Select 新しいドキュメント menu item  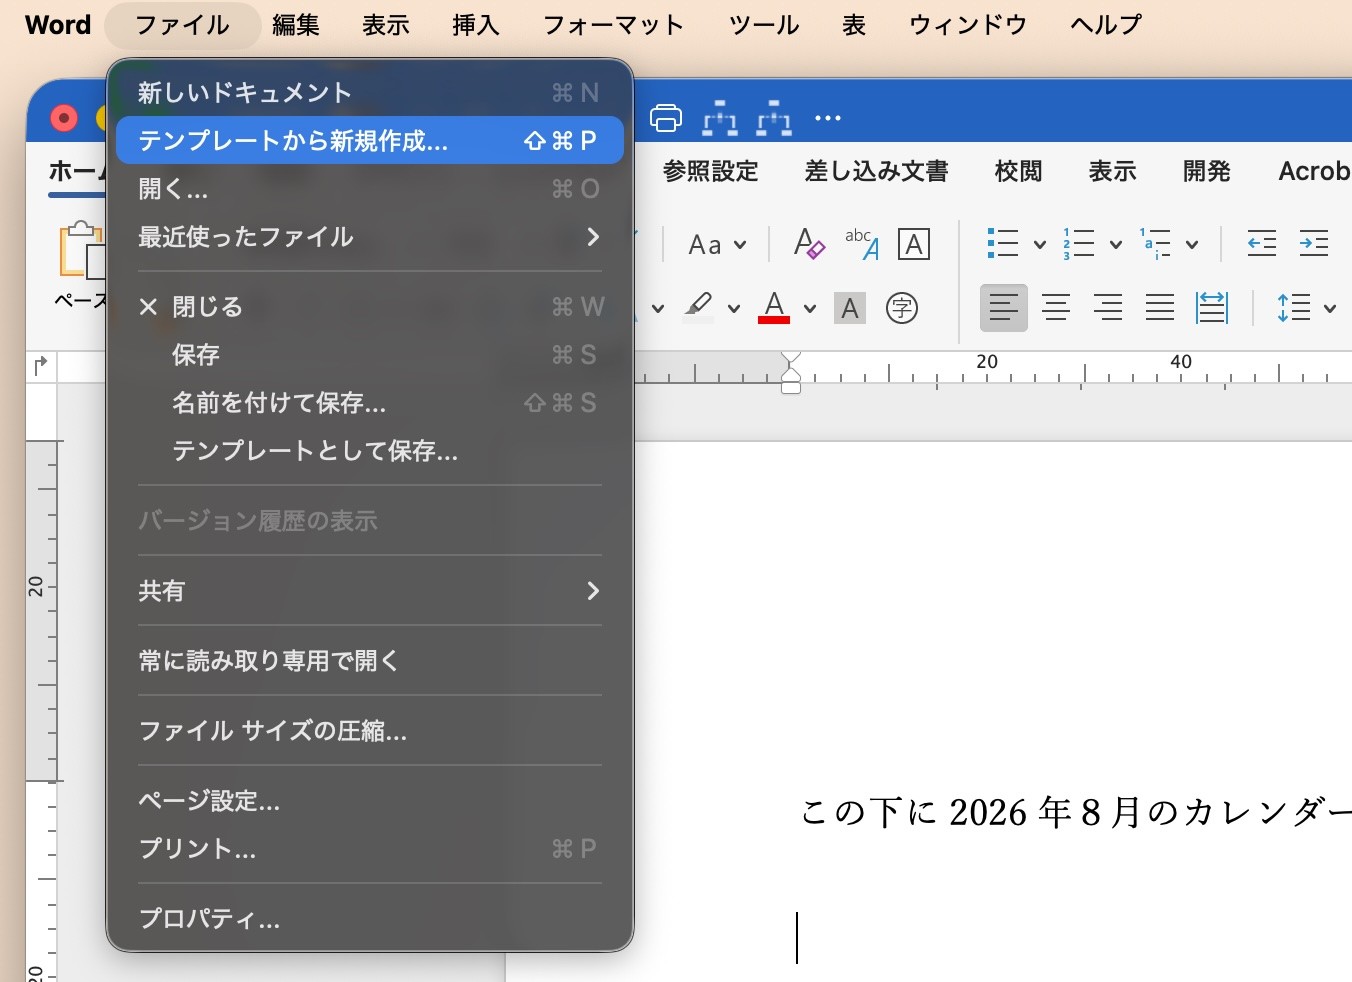[x=370, y=93]
